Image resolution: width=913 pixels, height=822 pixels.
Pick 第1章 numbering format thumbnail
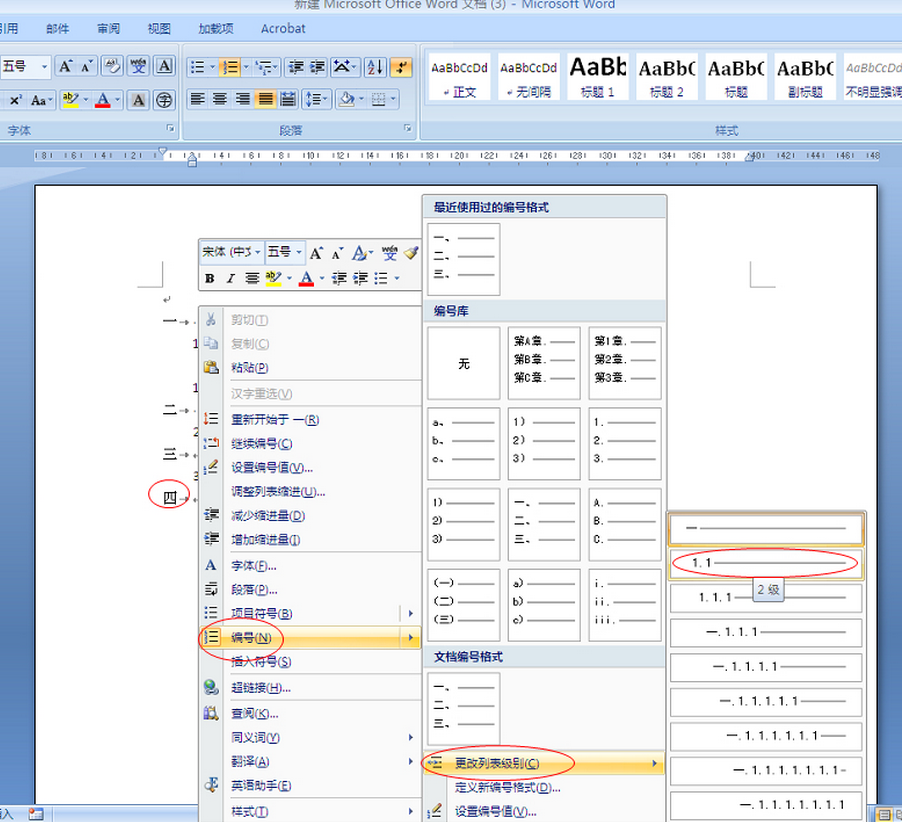coord(625,363)
